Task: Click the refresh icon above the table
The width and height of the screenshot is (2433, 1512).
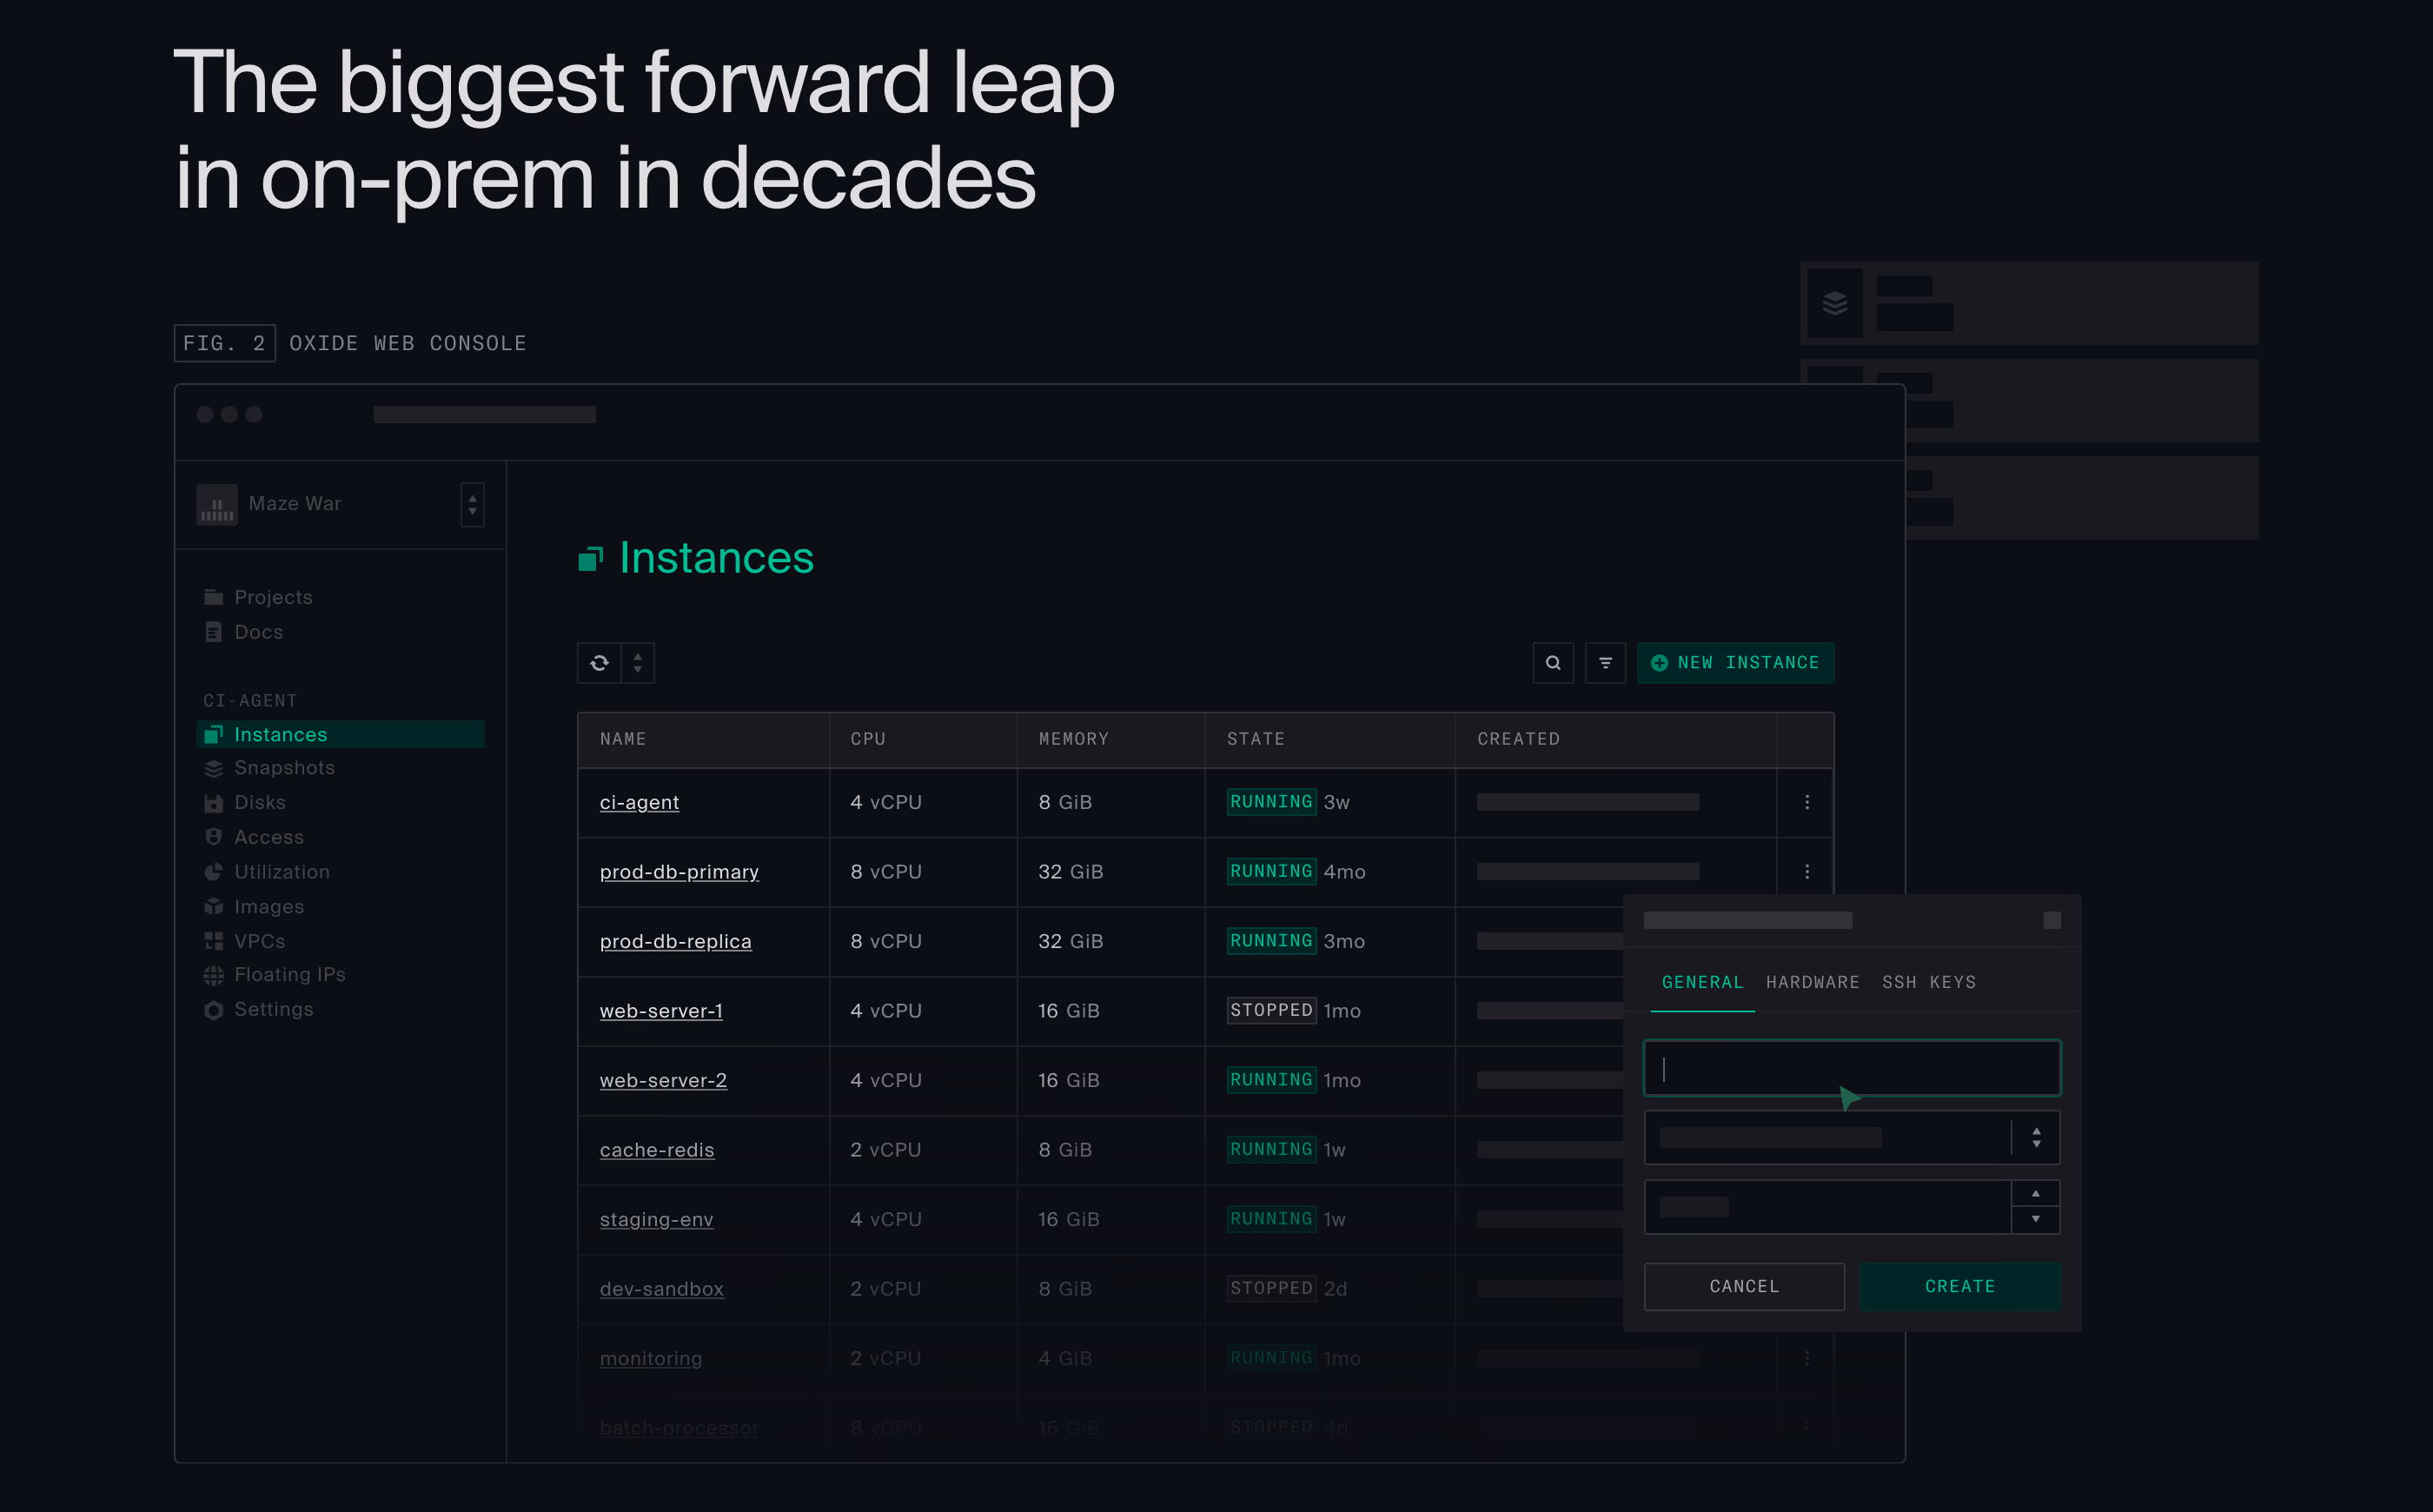Action: [x=599, y=663]
